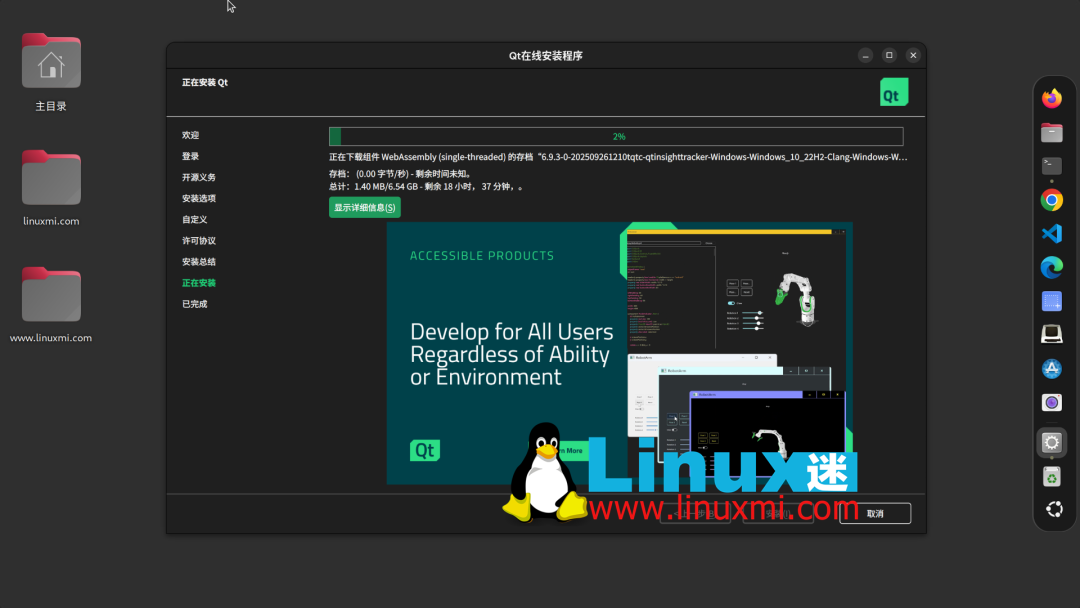Viewport: 1080px width, 608px height.
Task: Open Google Chrome from the dock
Action: (x=1053, y=198)
